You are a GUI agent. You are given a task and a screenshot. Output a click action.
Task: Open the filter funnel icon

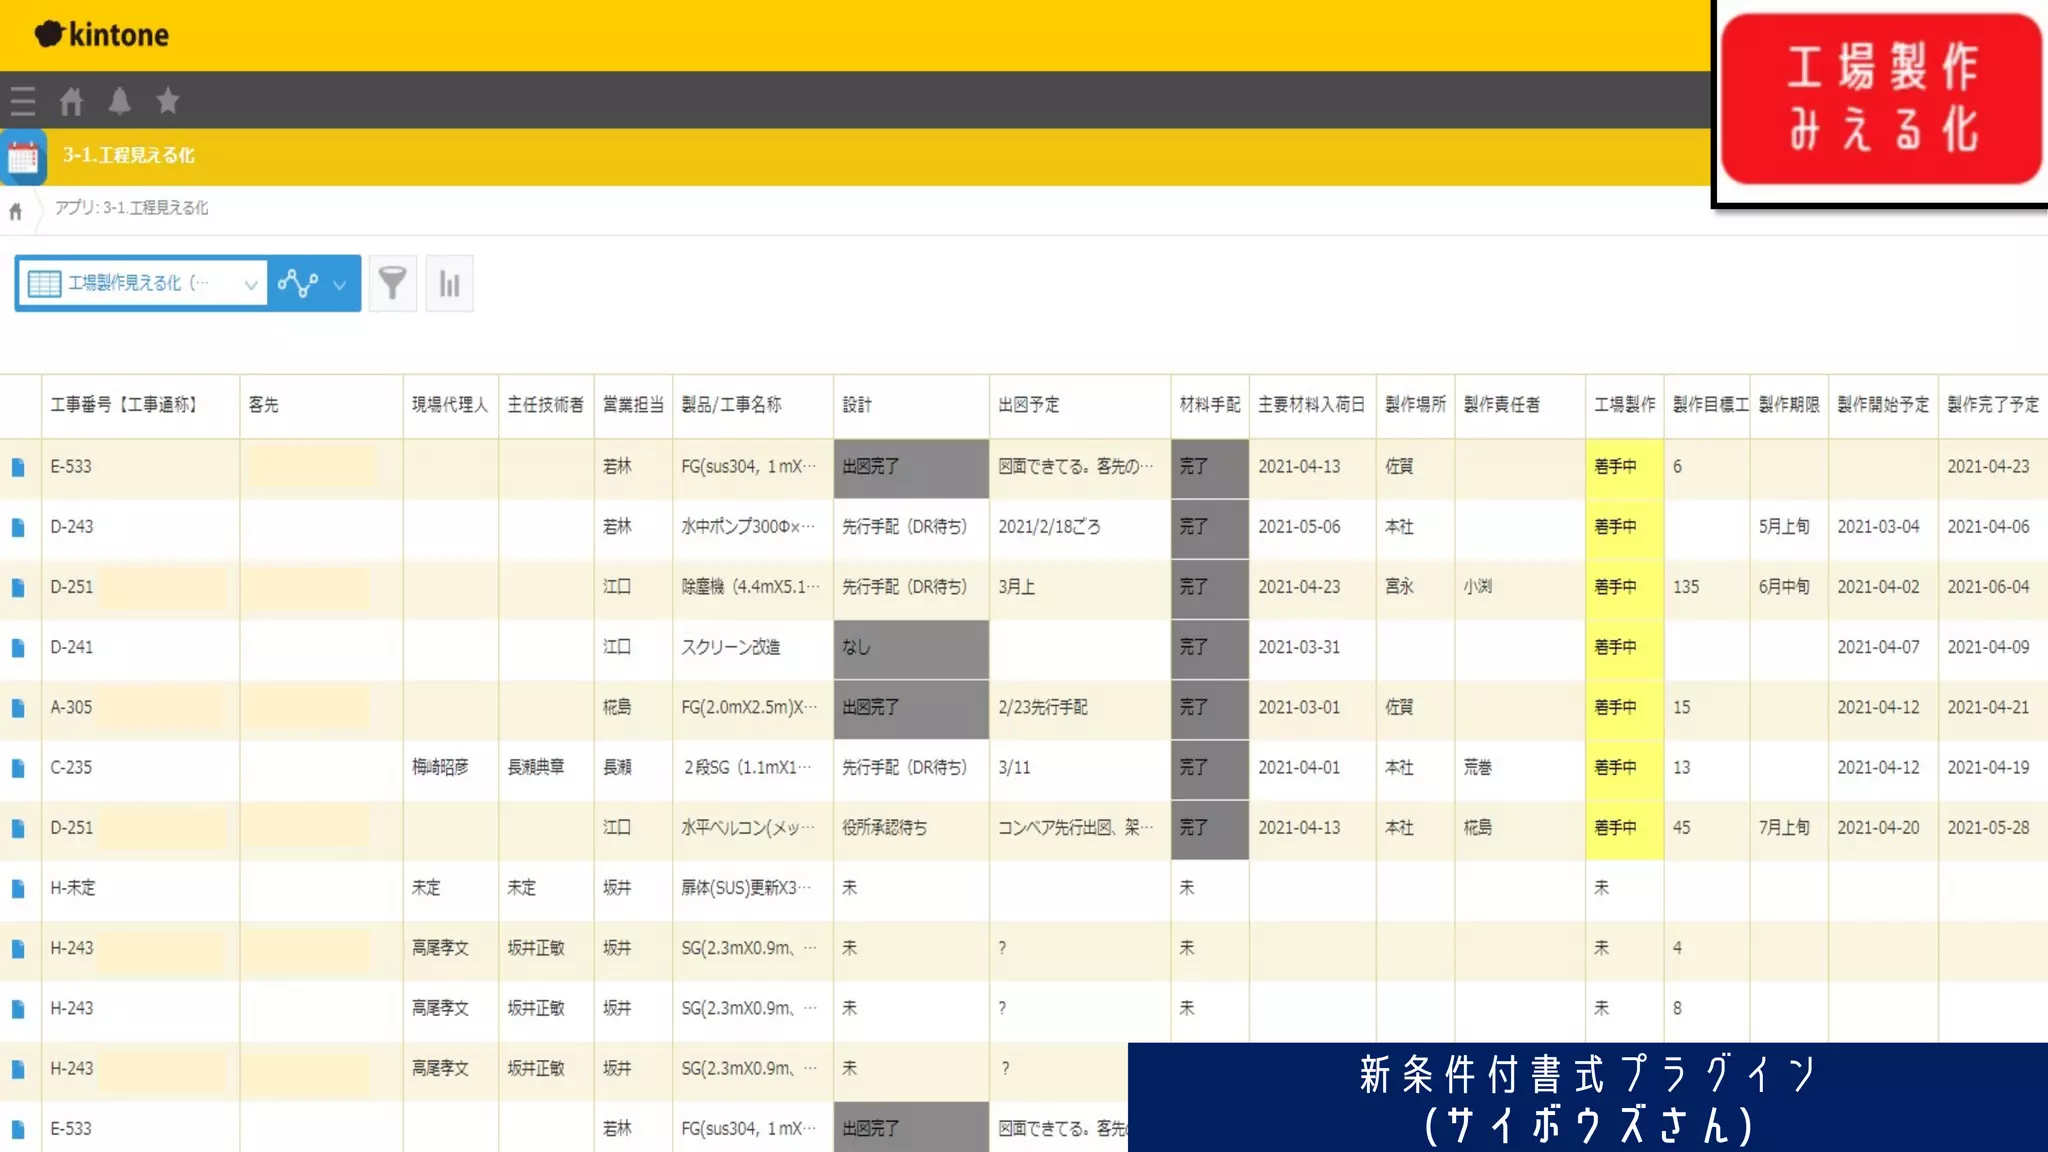pyautogui.click(x=392, y=284)
